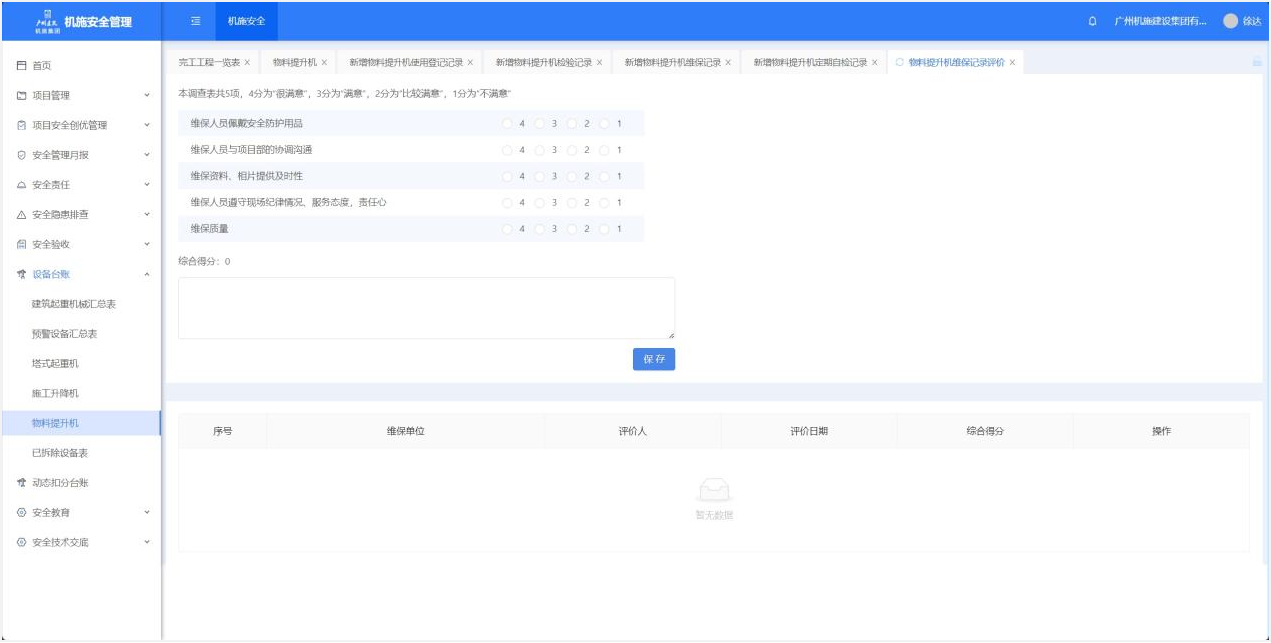Click the user avatar icon
1271x643 pixels.
(1230, 21)
